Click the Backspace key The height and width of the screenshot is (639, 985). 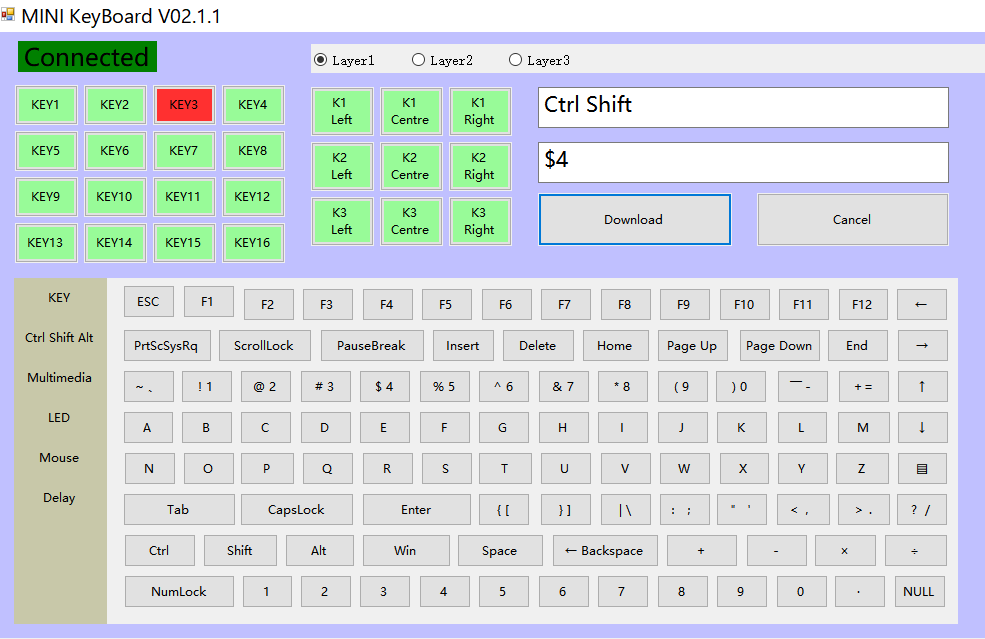[x=605, y=551]
